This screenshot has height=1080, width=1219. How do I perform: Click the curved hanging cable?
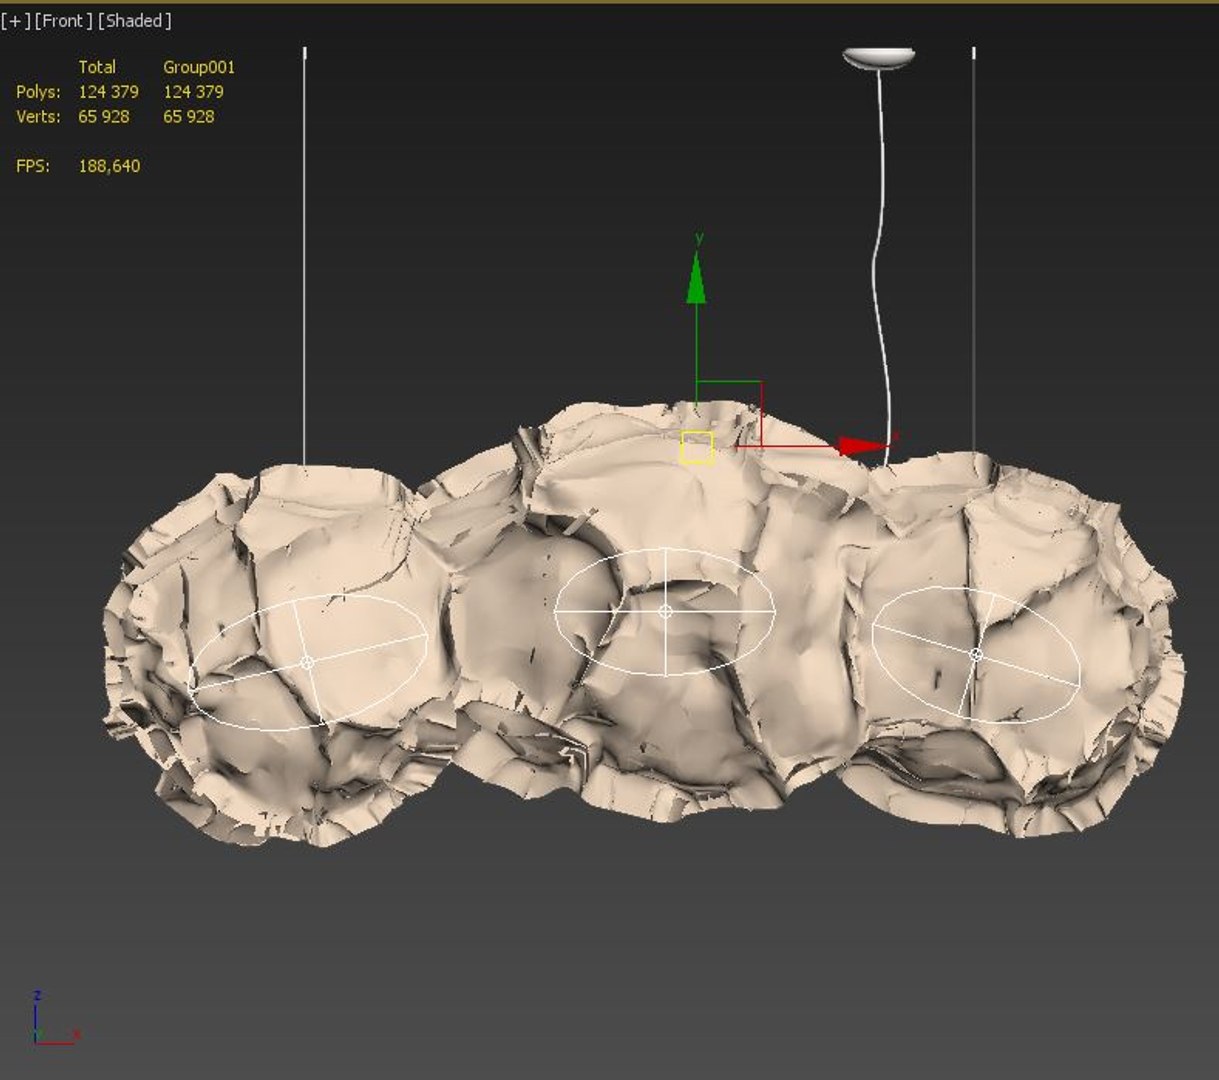pos(880,270)
